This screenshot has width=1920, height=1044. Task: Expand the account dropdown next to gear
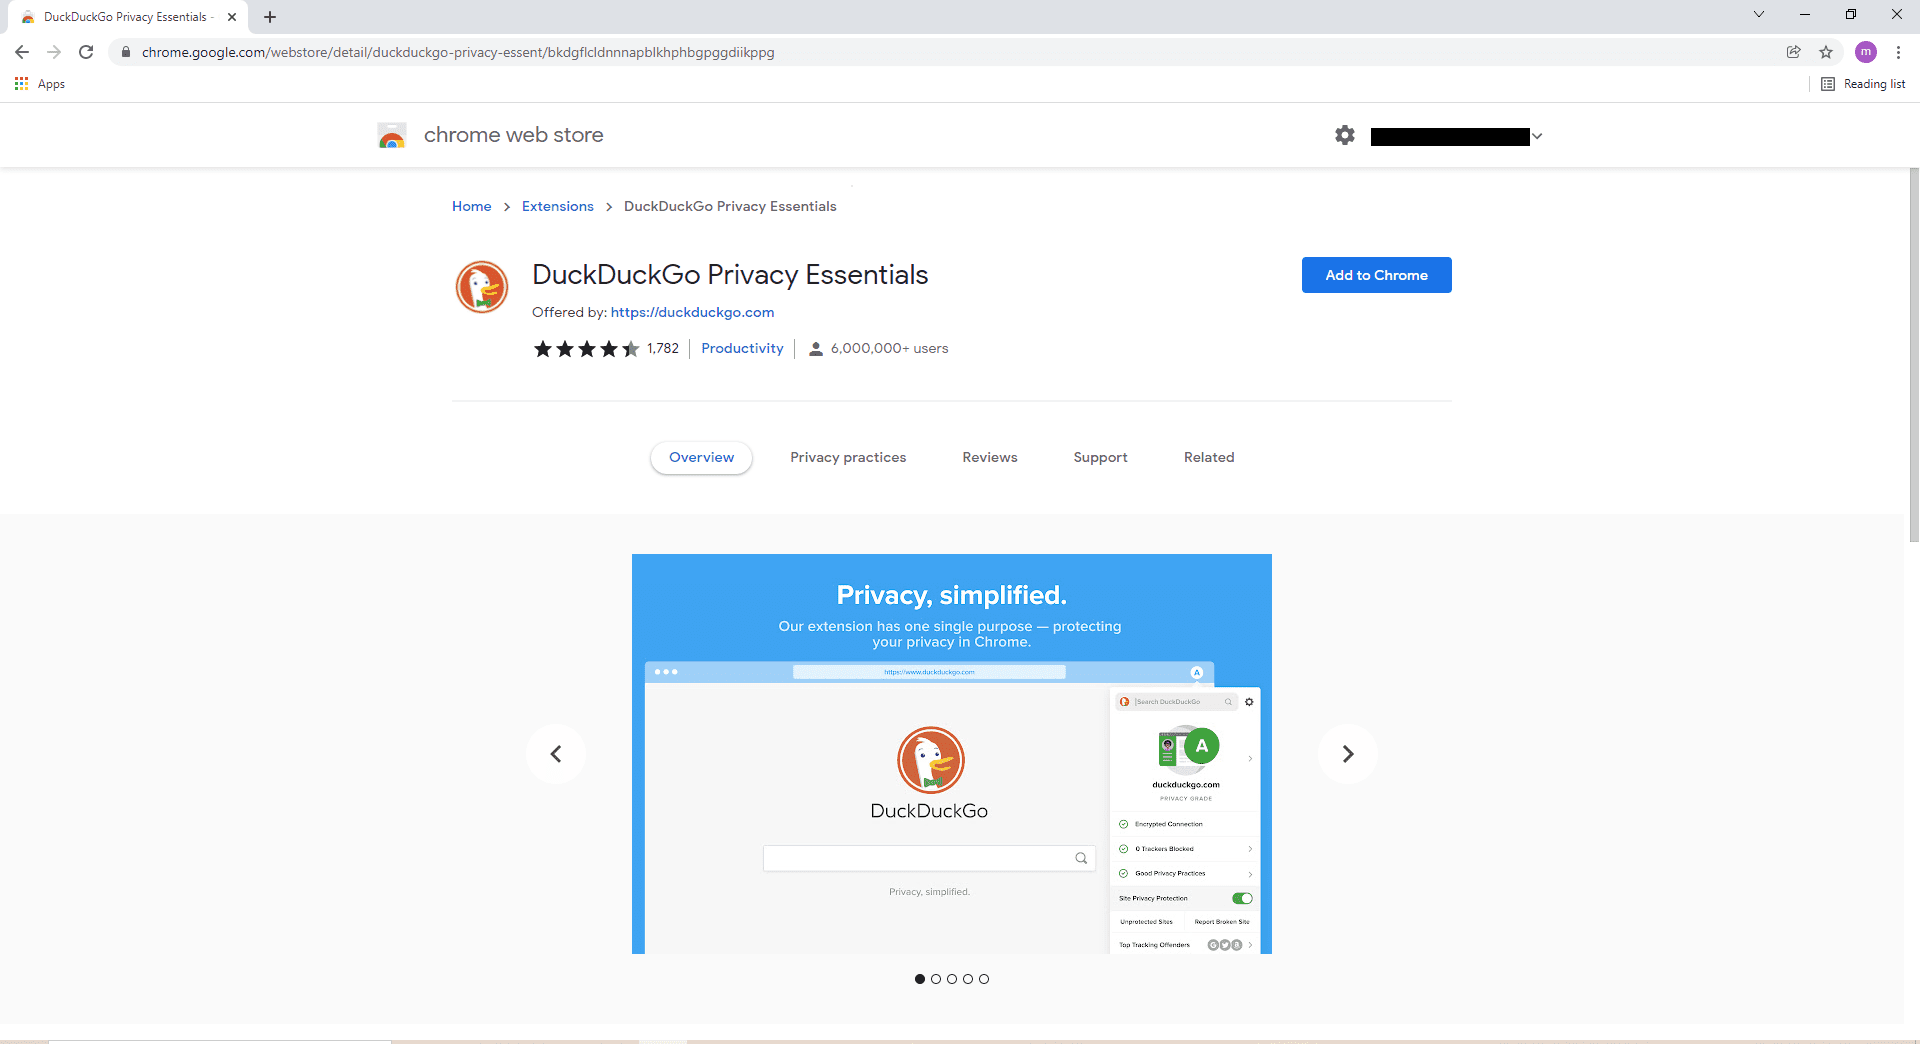1537,136
